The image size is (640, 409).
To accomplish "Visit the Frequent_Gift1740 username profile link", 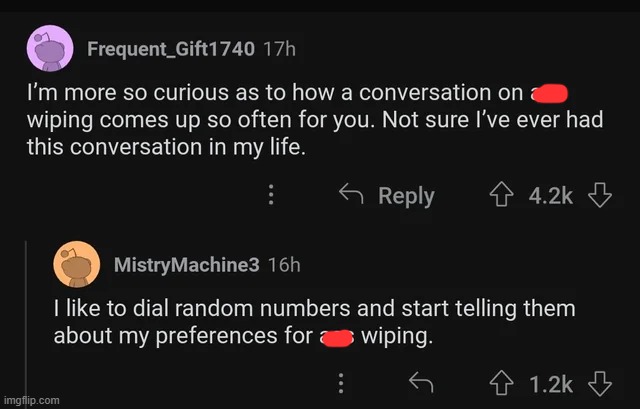I will 171,47.
